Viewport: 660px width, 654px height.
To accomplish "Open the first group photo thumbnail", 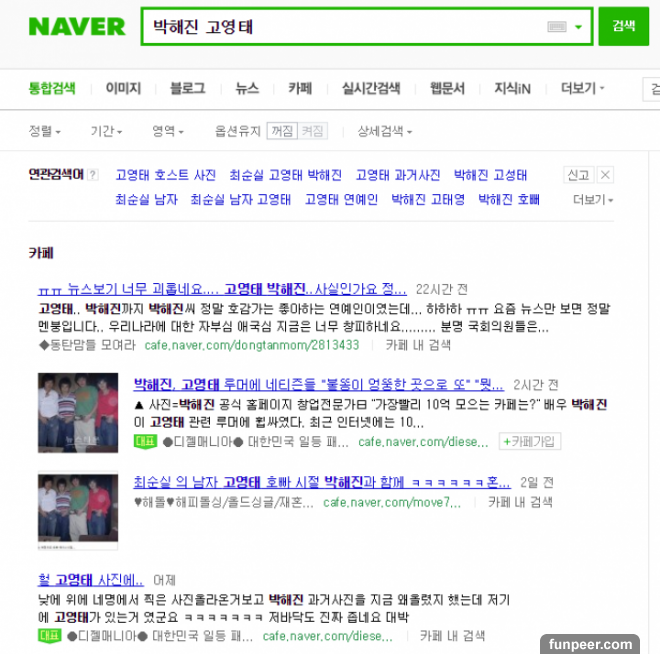I will point(78,412).
